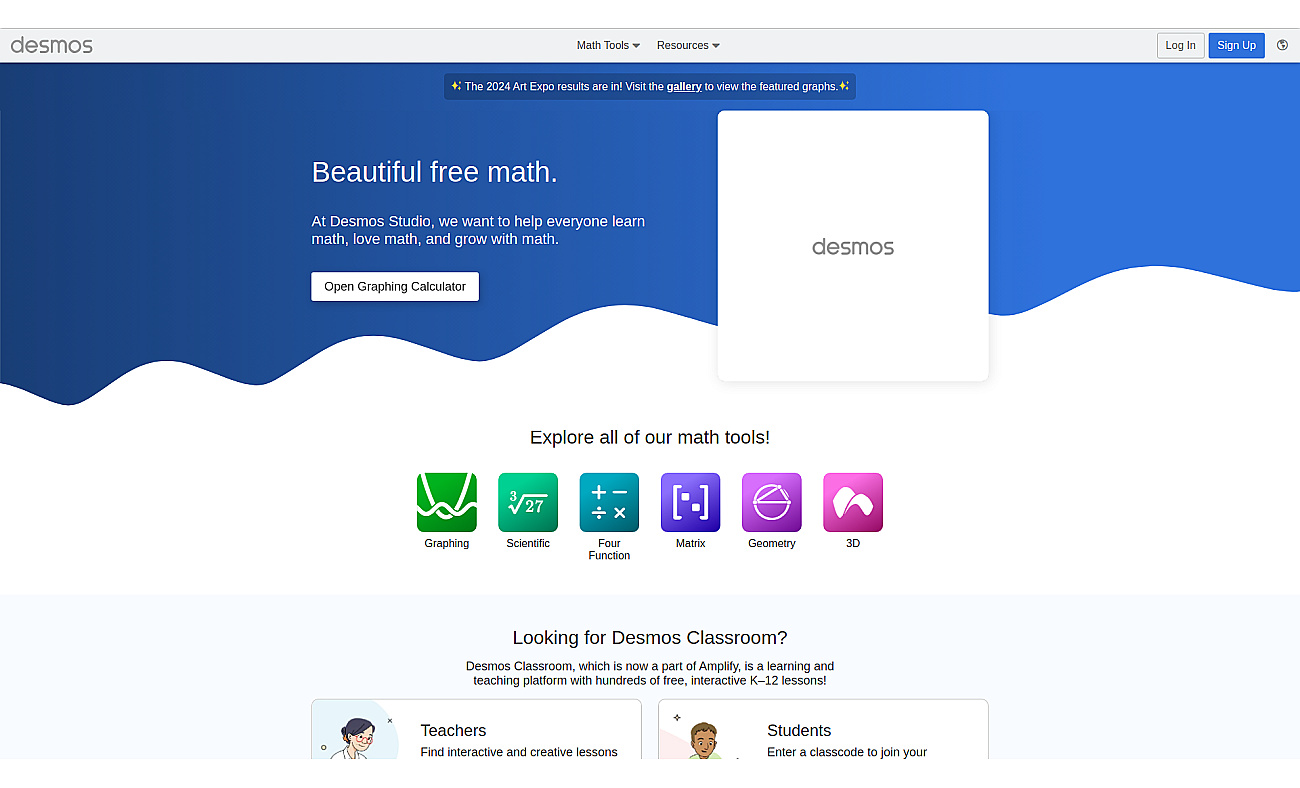Click the Geometry label text

772,544
